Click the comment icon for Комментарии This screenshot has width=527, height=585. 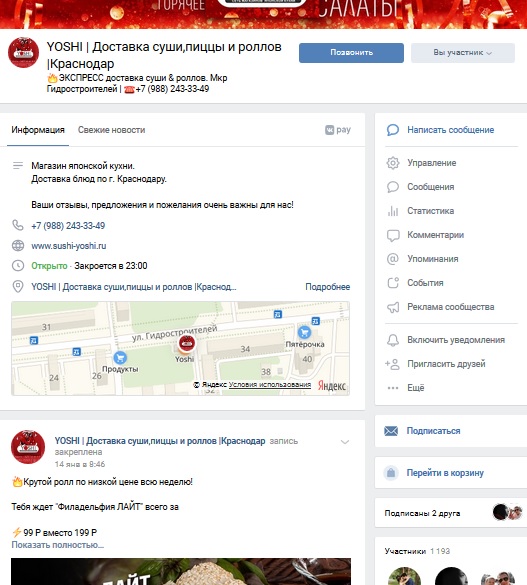click(393, 235)
